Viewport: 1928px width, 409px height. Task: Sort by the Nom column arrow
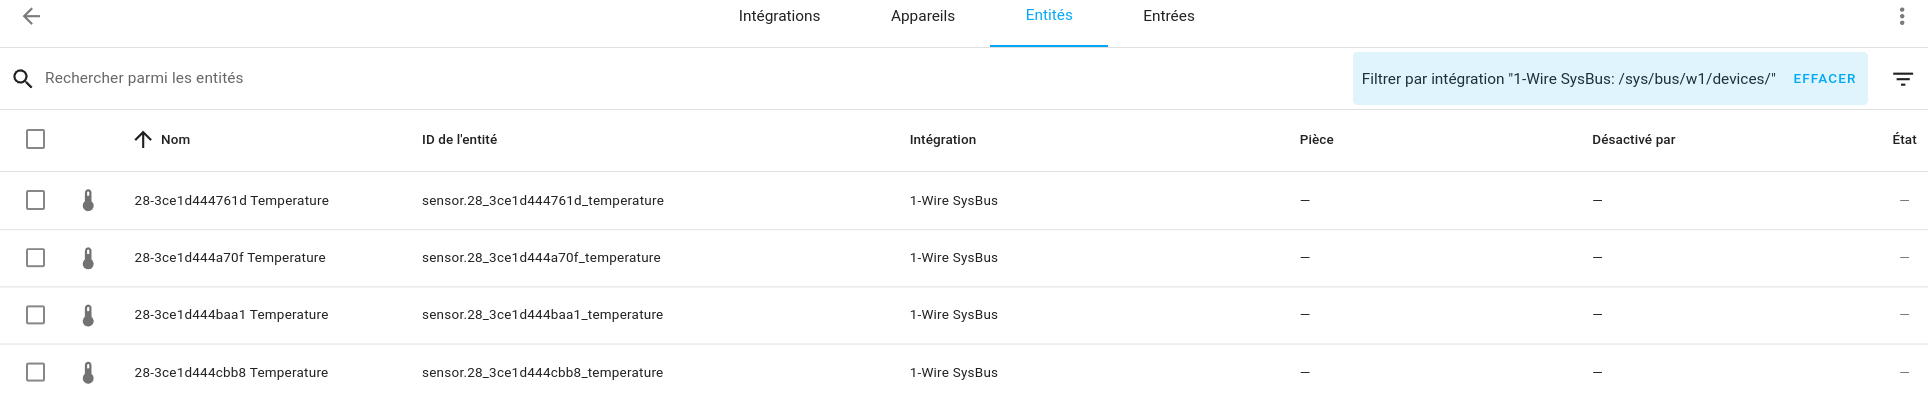point(143,139)
